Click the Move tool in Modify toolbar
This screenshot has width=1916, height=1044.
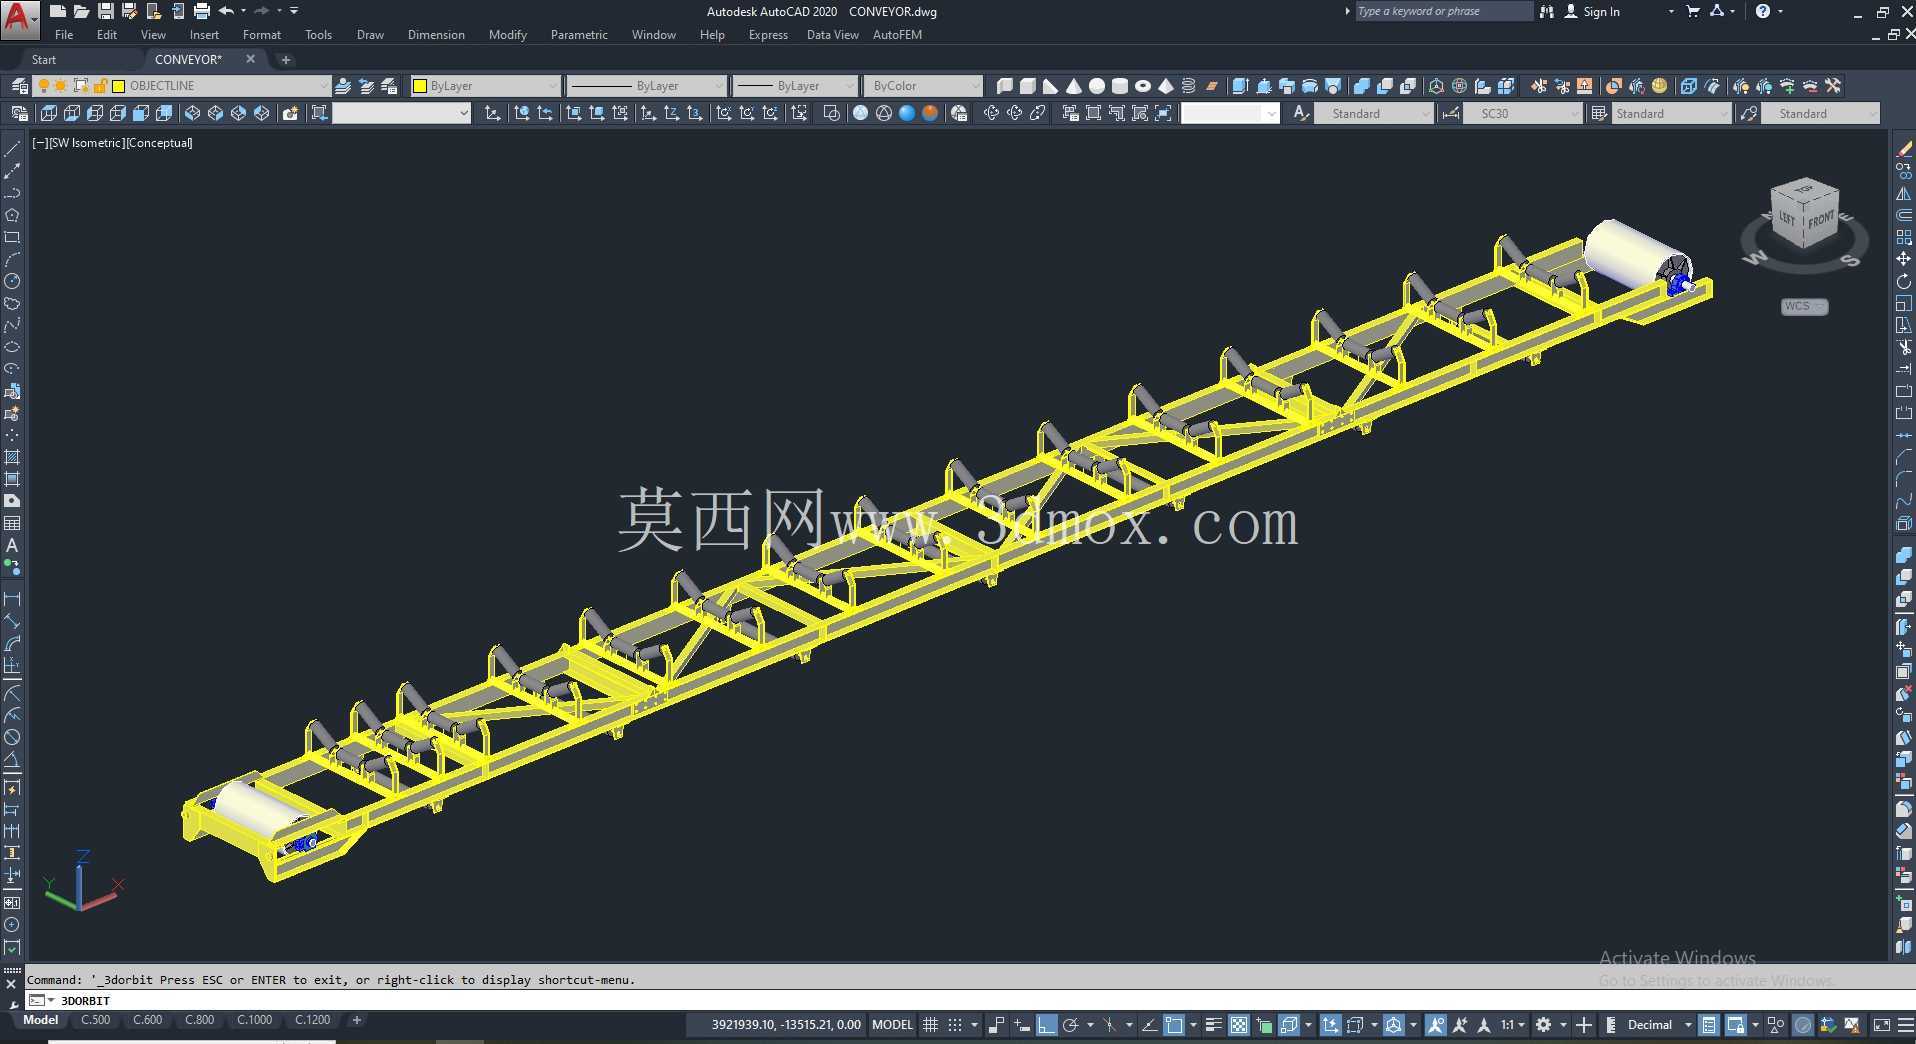[1904, 259]
